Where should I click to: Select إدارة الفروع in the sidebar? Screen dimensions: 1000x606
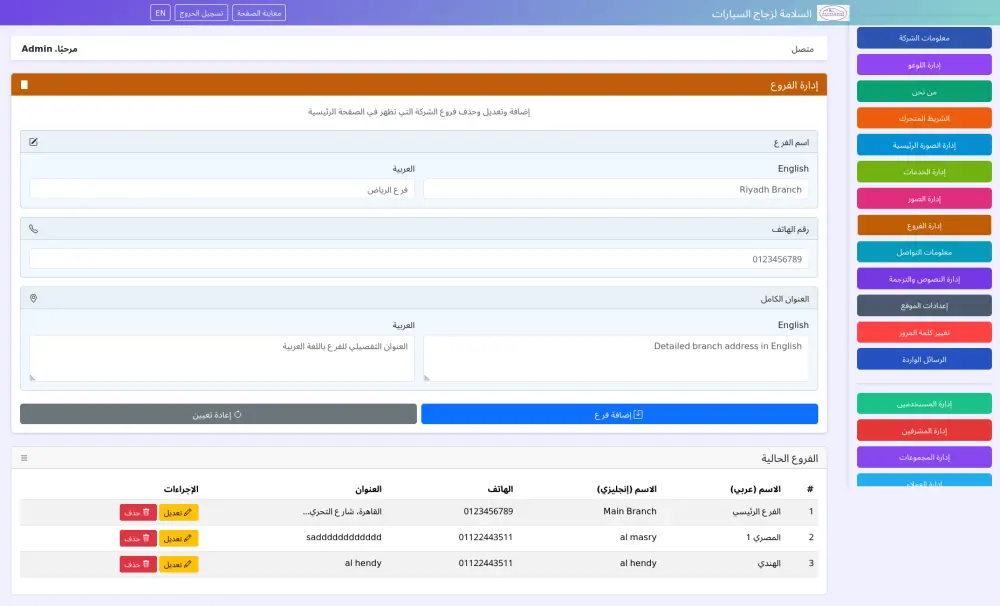924,226
